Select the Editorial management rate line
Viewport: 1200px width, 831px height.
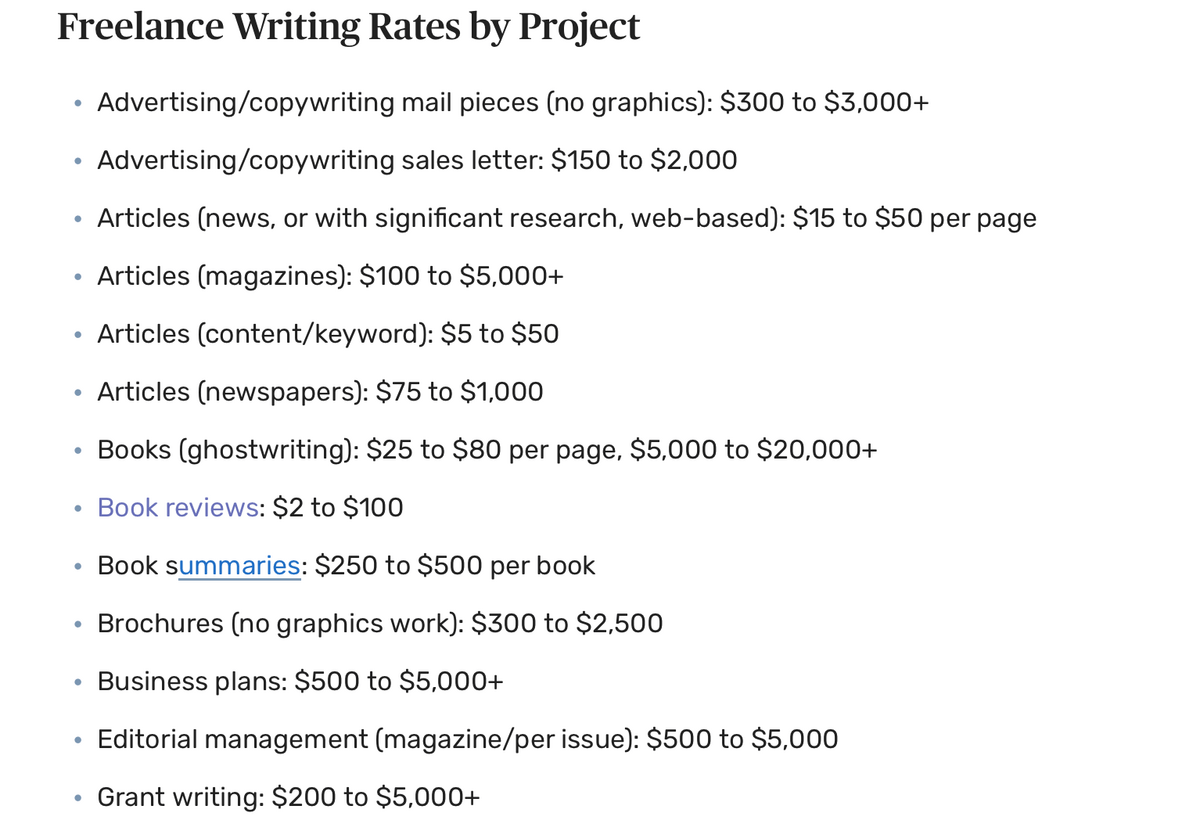point(467,740)
